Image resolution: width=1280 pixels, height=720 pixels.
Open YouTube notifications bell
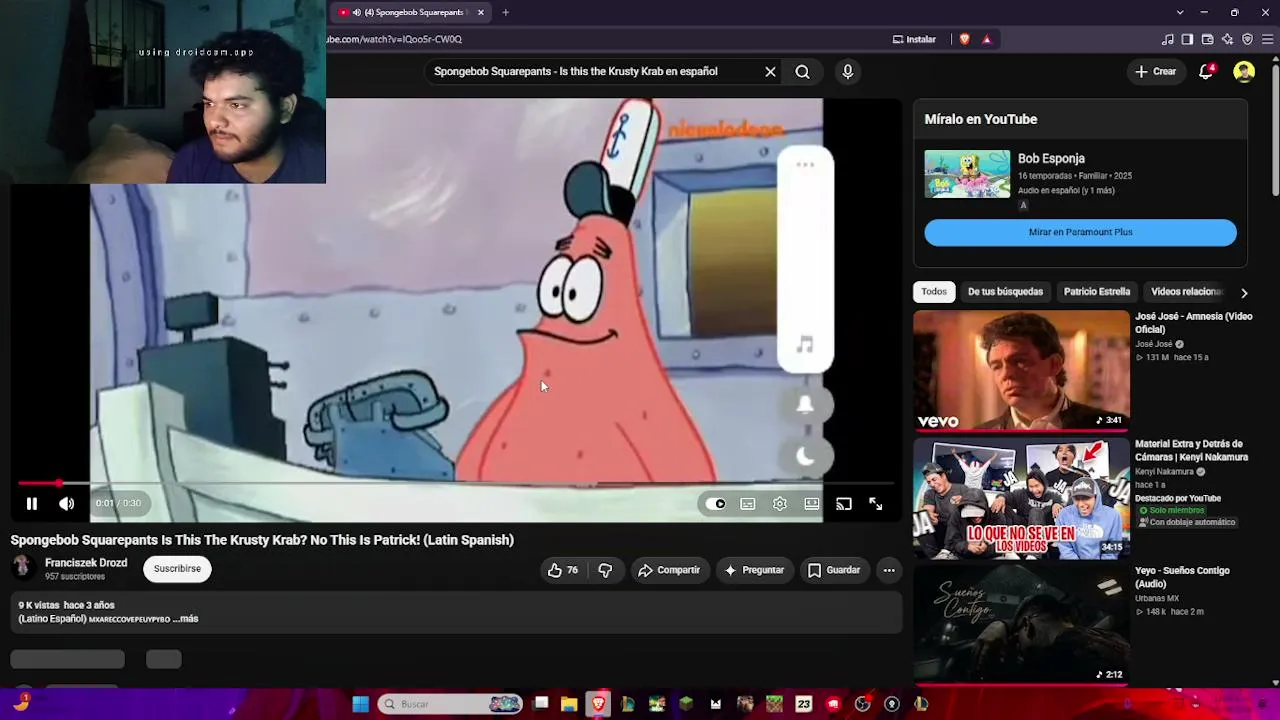click(1206, 72)
